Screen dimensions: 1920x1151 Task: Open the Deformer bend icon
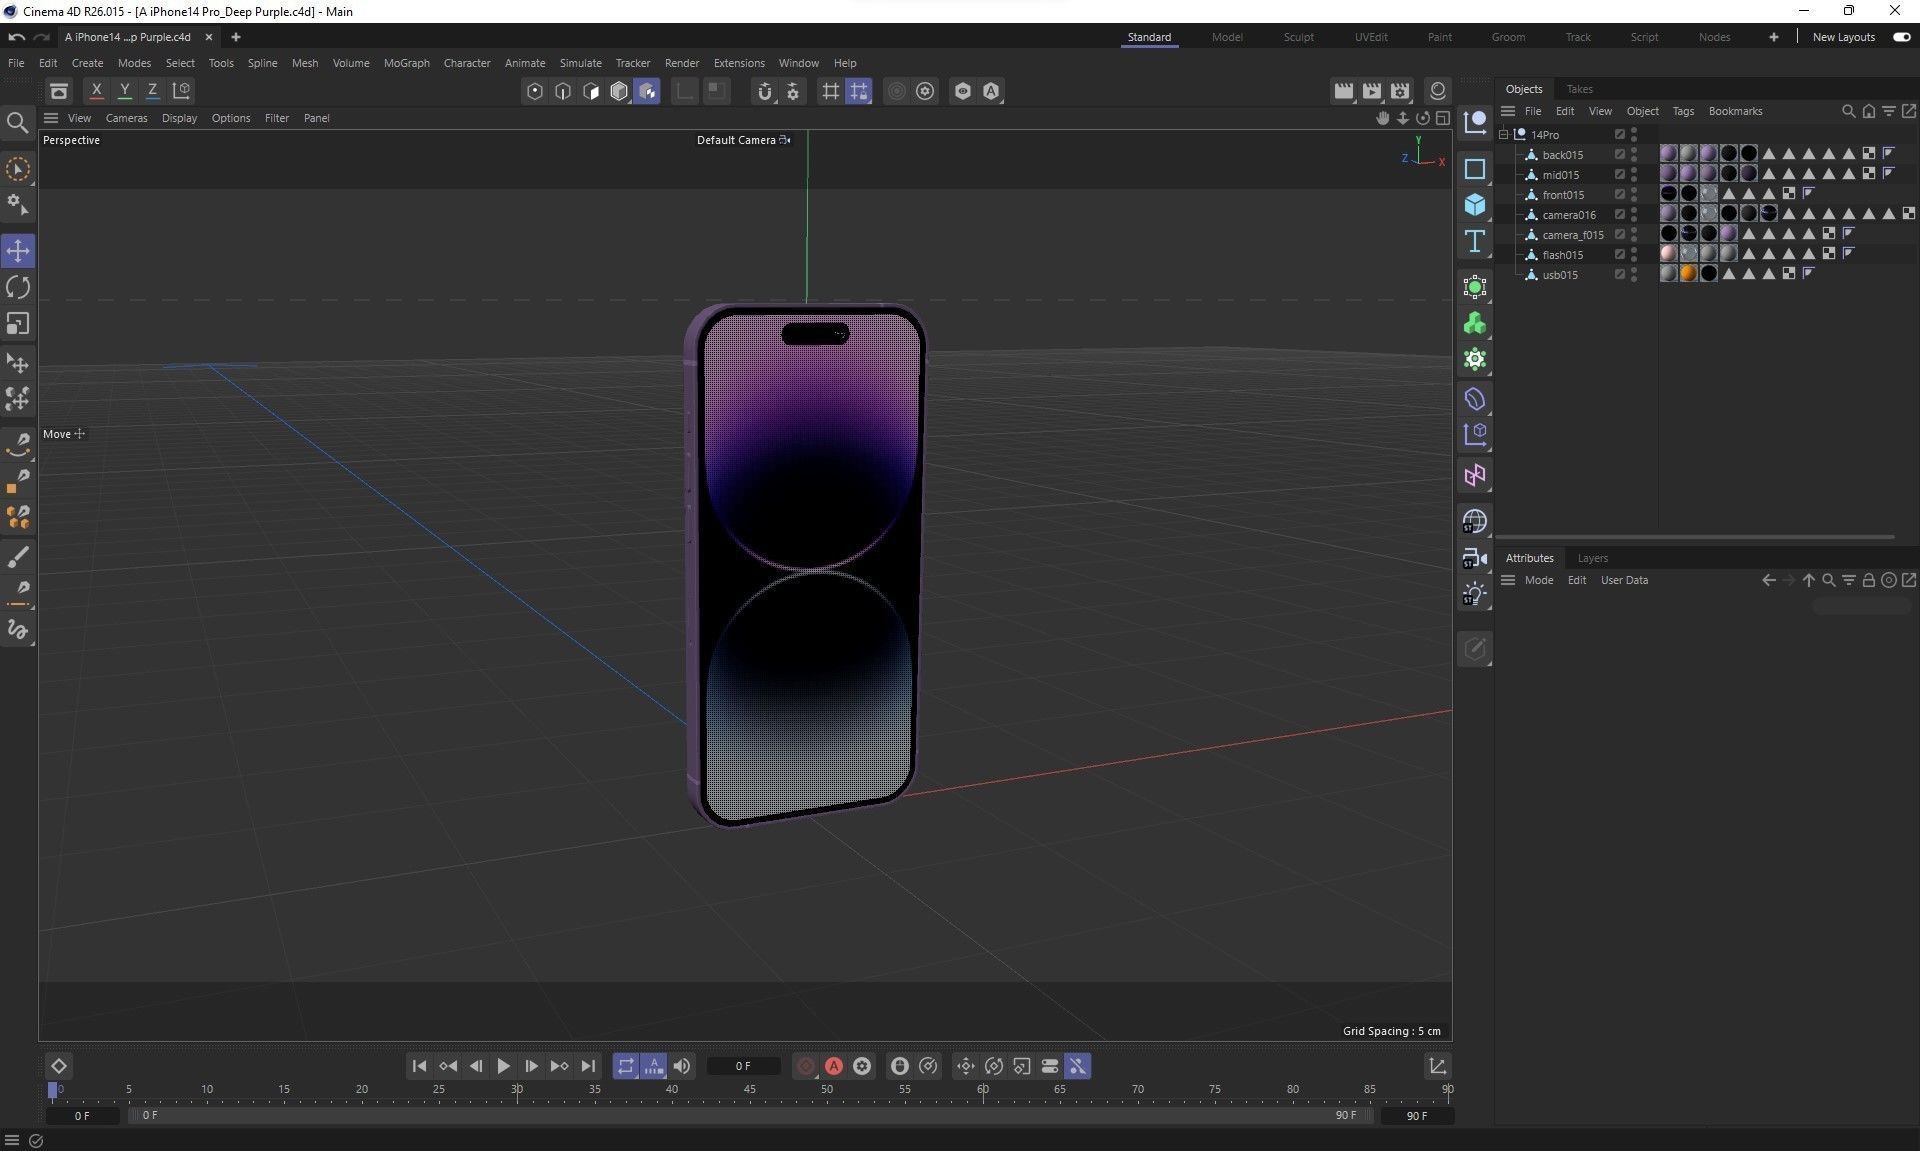(x=1475, y=400)
